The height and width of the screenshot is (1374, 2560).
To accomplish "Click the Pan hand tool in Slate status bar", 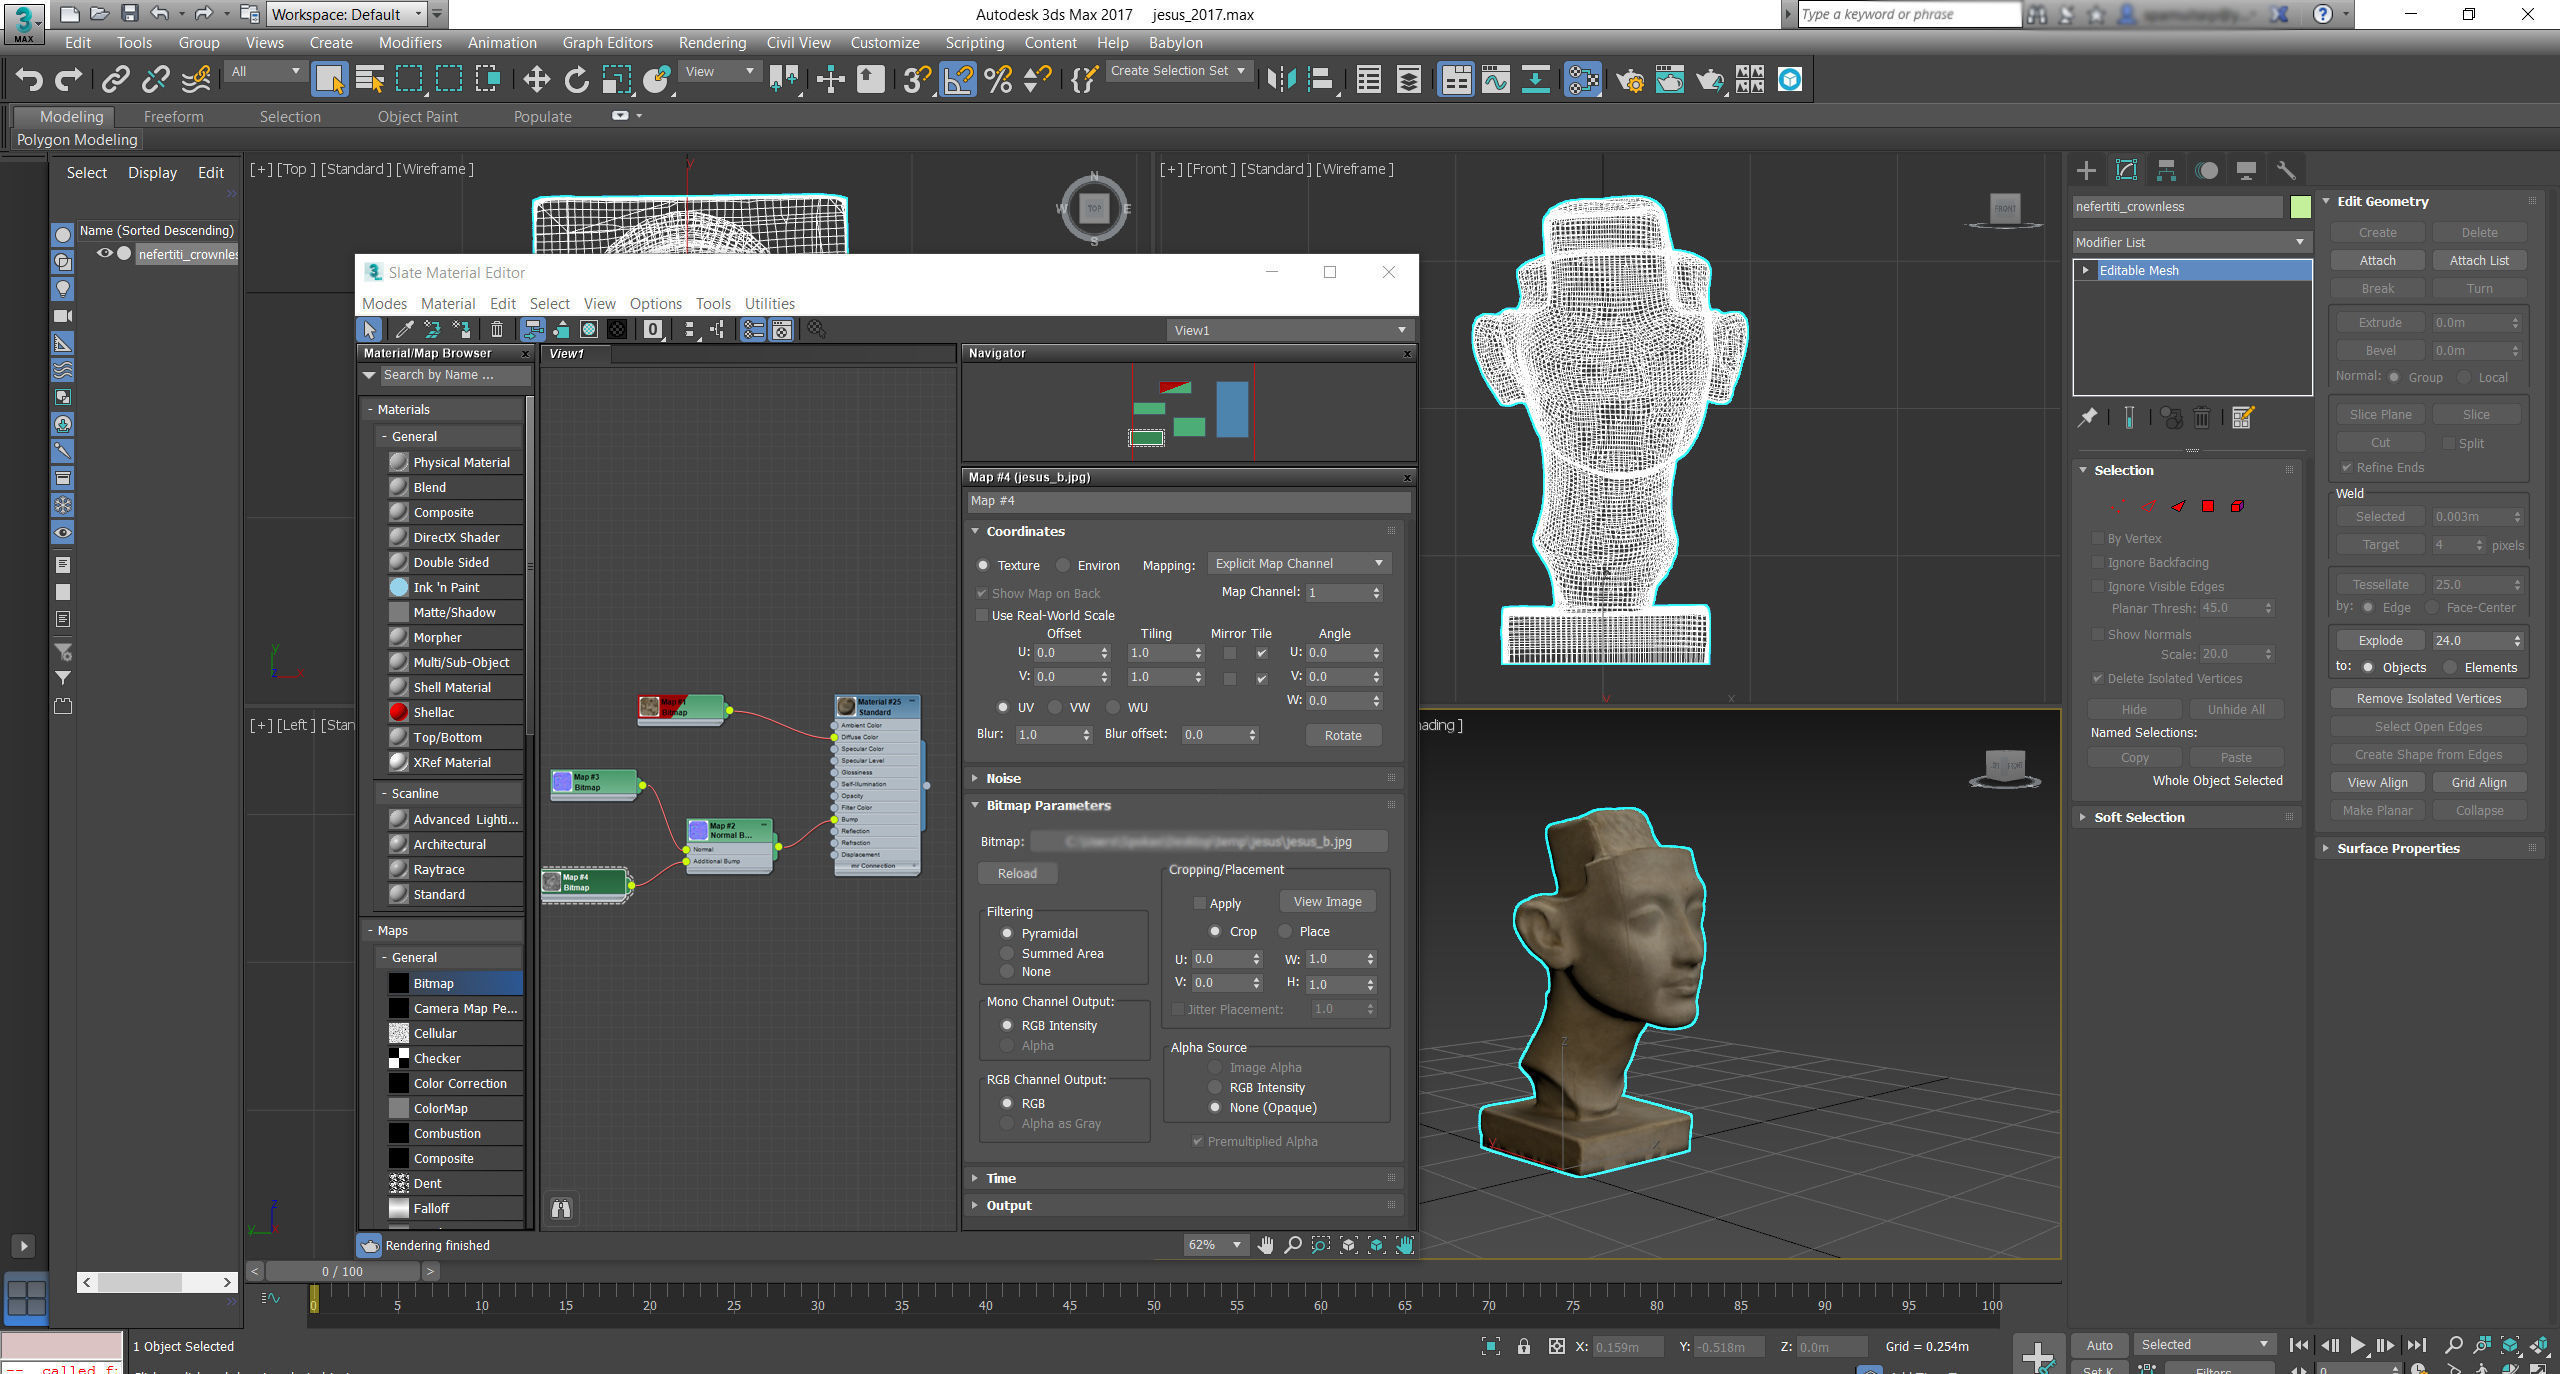I will coord(1266,1245).
